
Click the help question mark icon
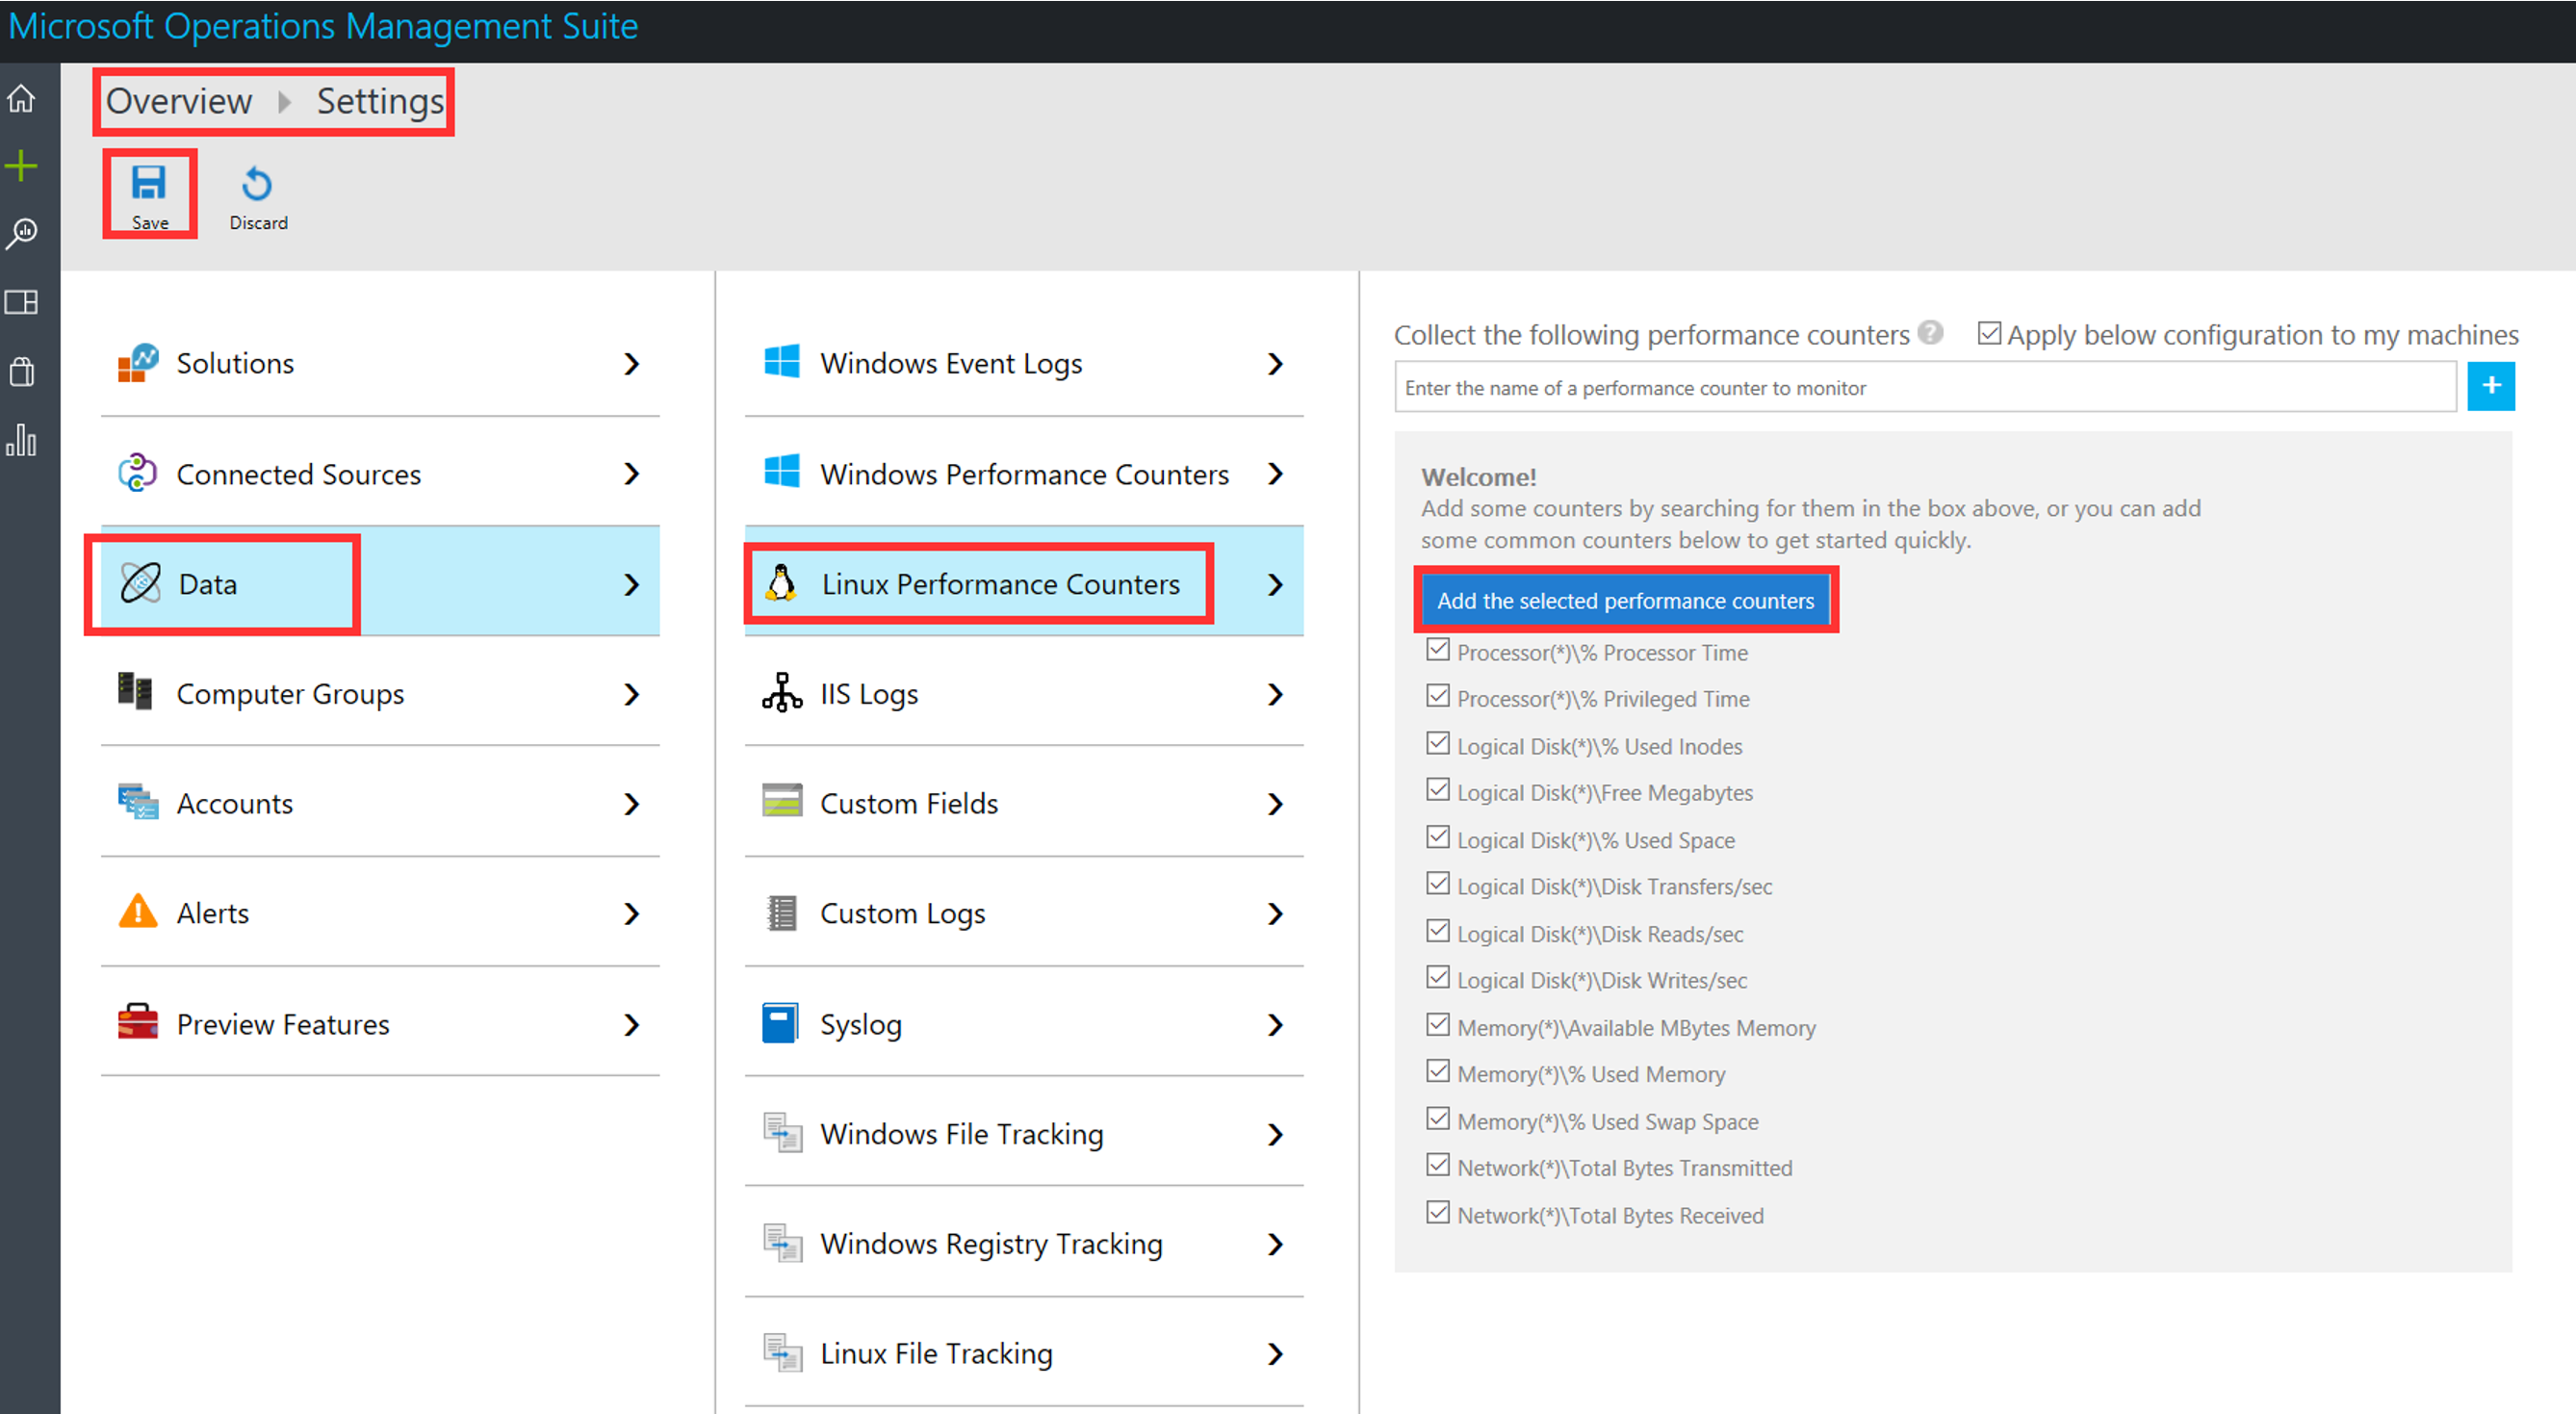pos(1931,333)
